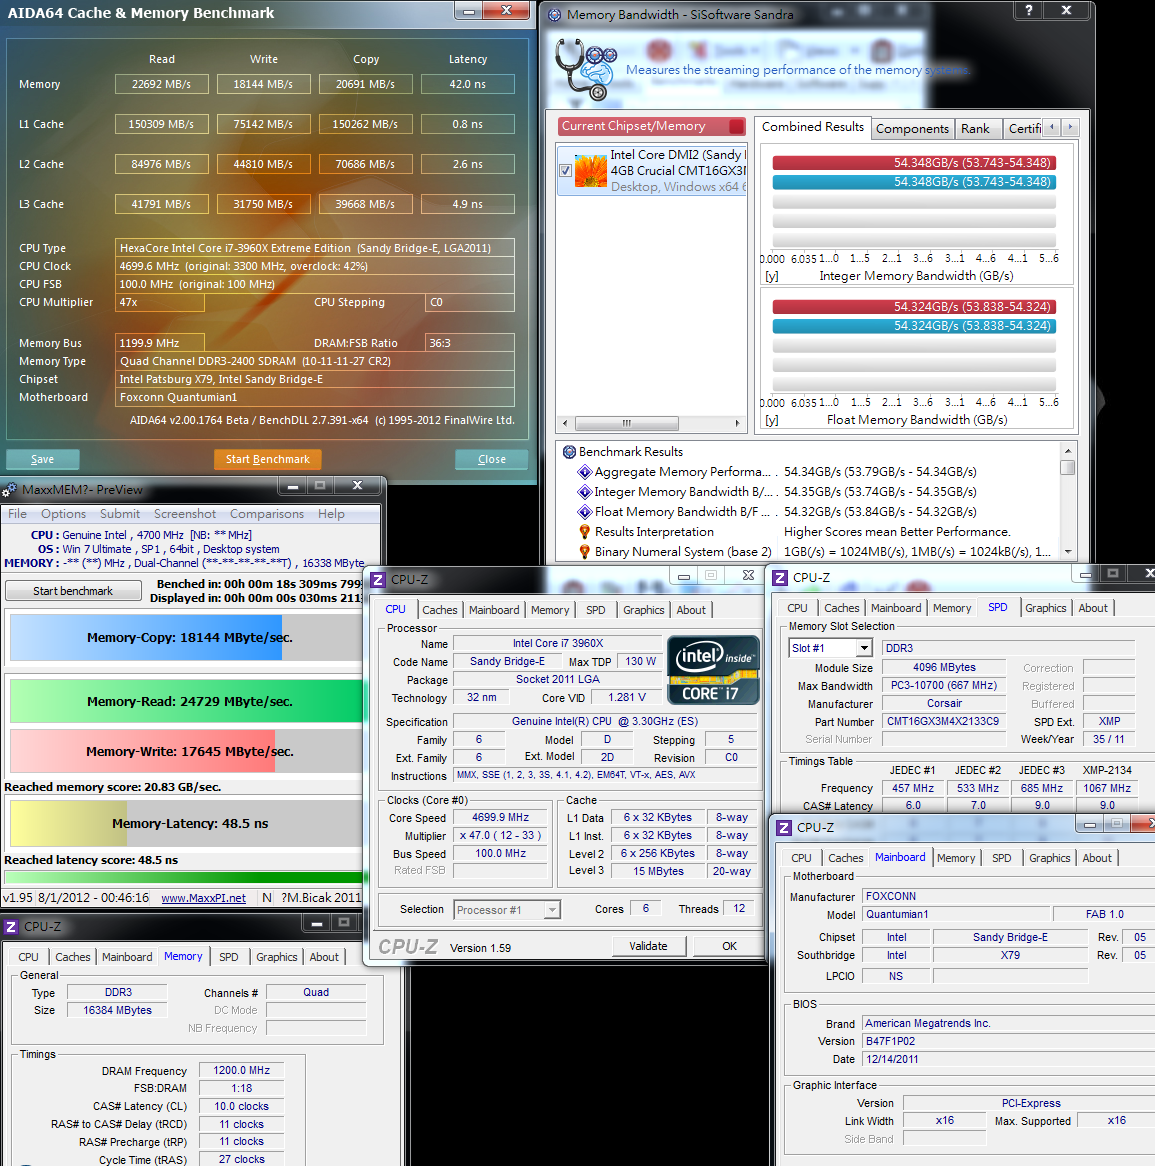Screen dimensions: 1155x1166
Task: Click the horizontal scrollbar thumb under the chipset list
Action: pos(626,423)
